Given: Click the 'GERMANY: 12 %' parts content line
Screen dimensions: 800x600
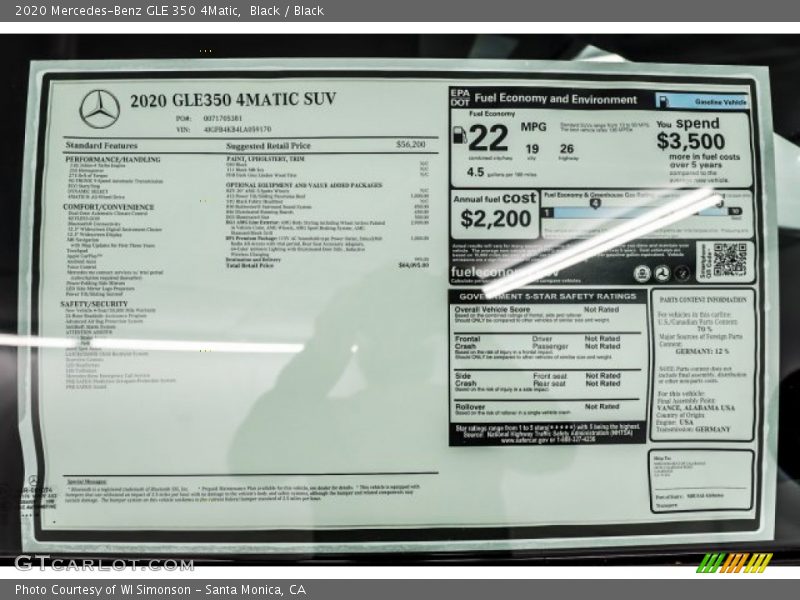Looking at the screenshot, I should point(702,352).
